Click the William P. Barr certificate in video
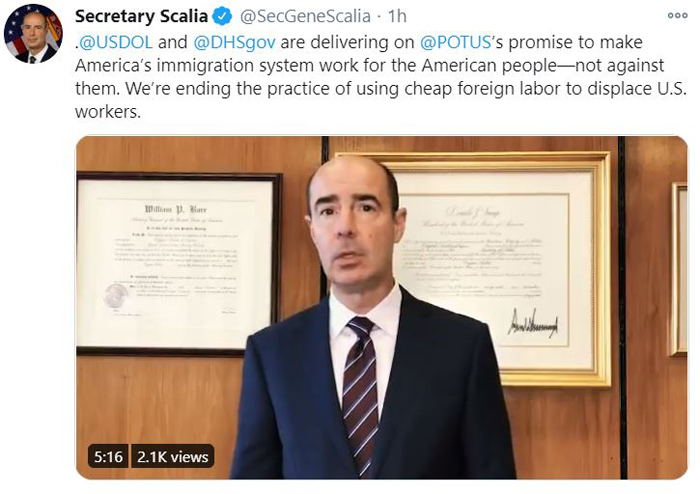The height and width of the screenshot is (494, 700). [179, 264]
